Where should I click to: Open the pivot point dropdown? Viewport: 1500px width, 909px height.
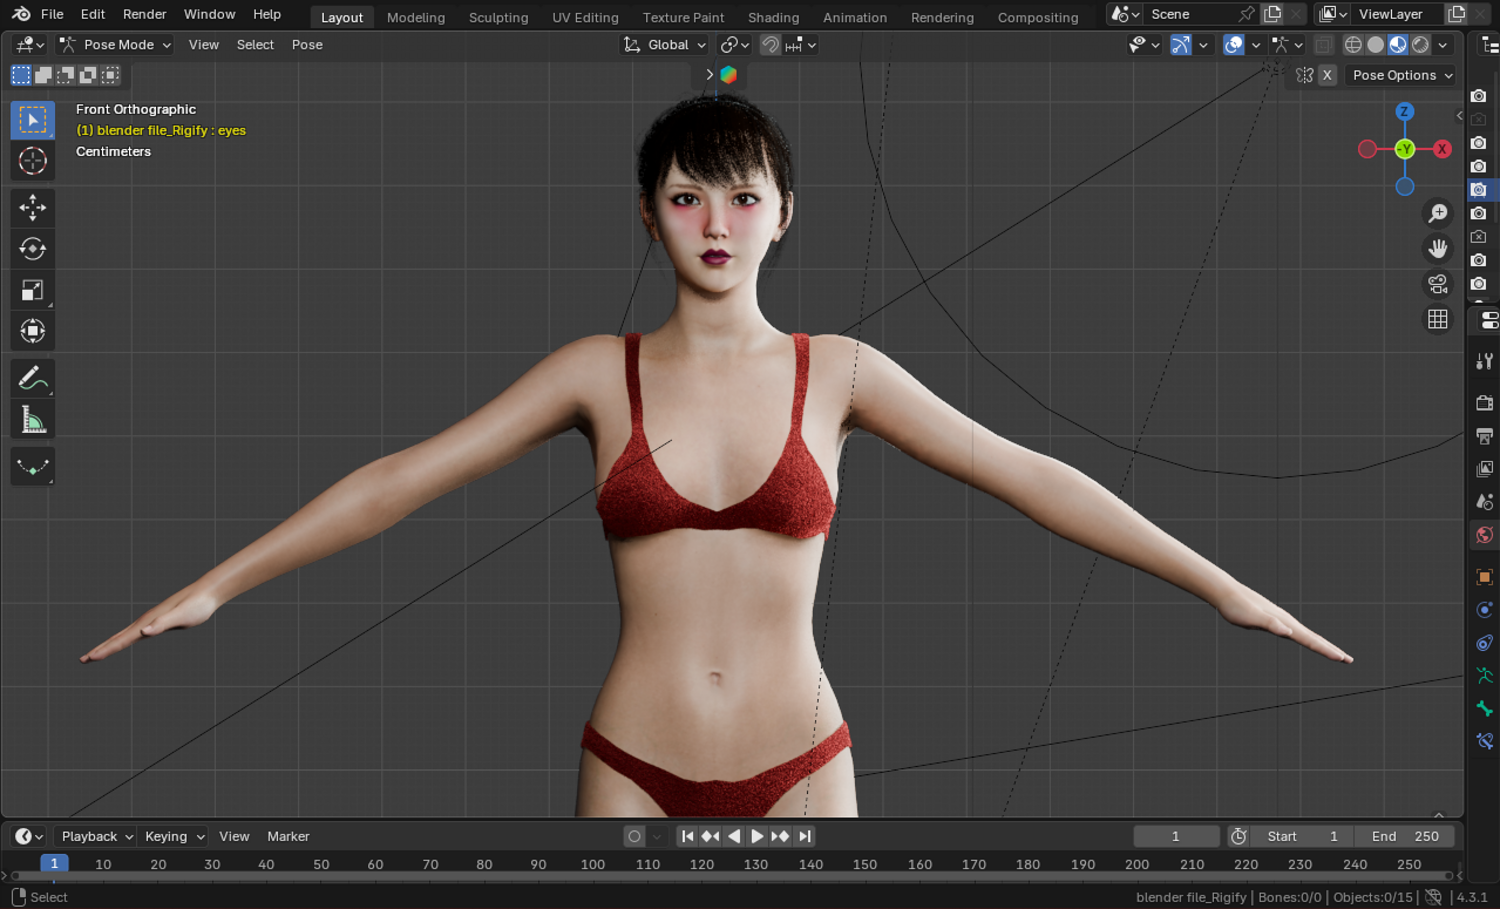(735, 45)
